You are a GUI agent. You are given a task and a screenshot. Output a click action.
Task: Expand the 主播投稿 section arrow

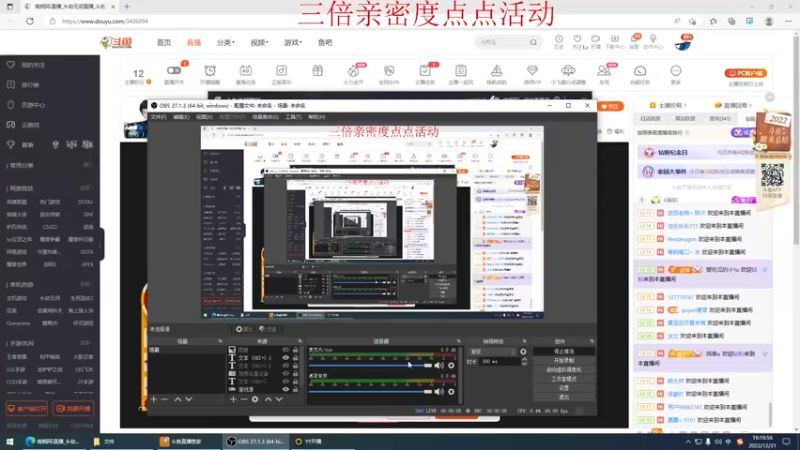pos(685,105)
